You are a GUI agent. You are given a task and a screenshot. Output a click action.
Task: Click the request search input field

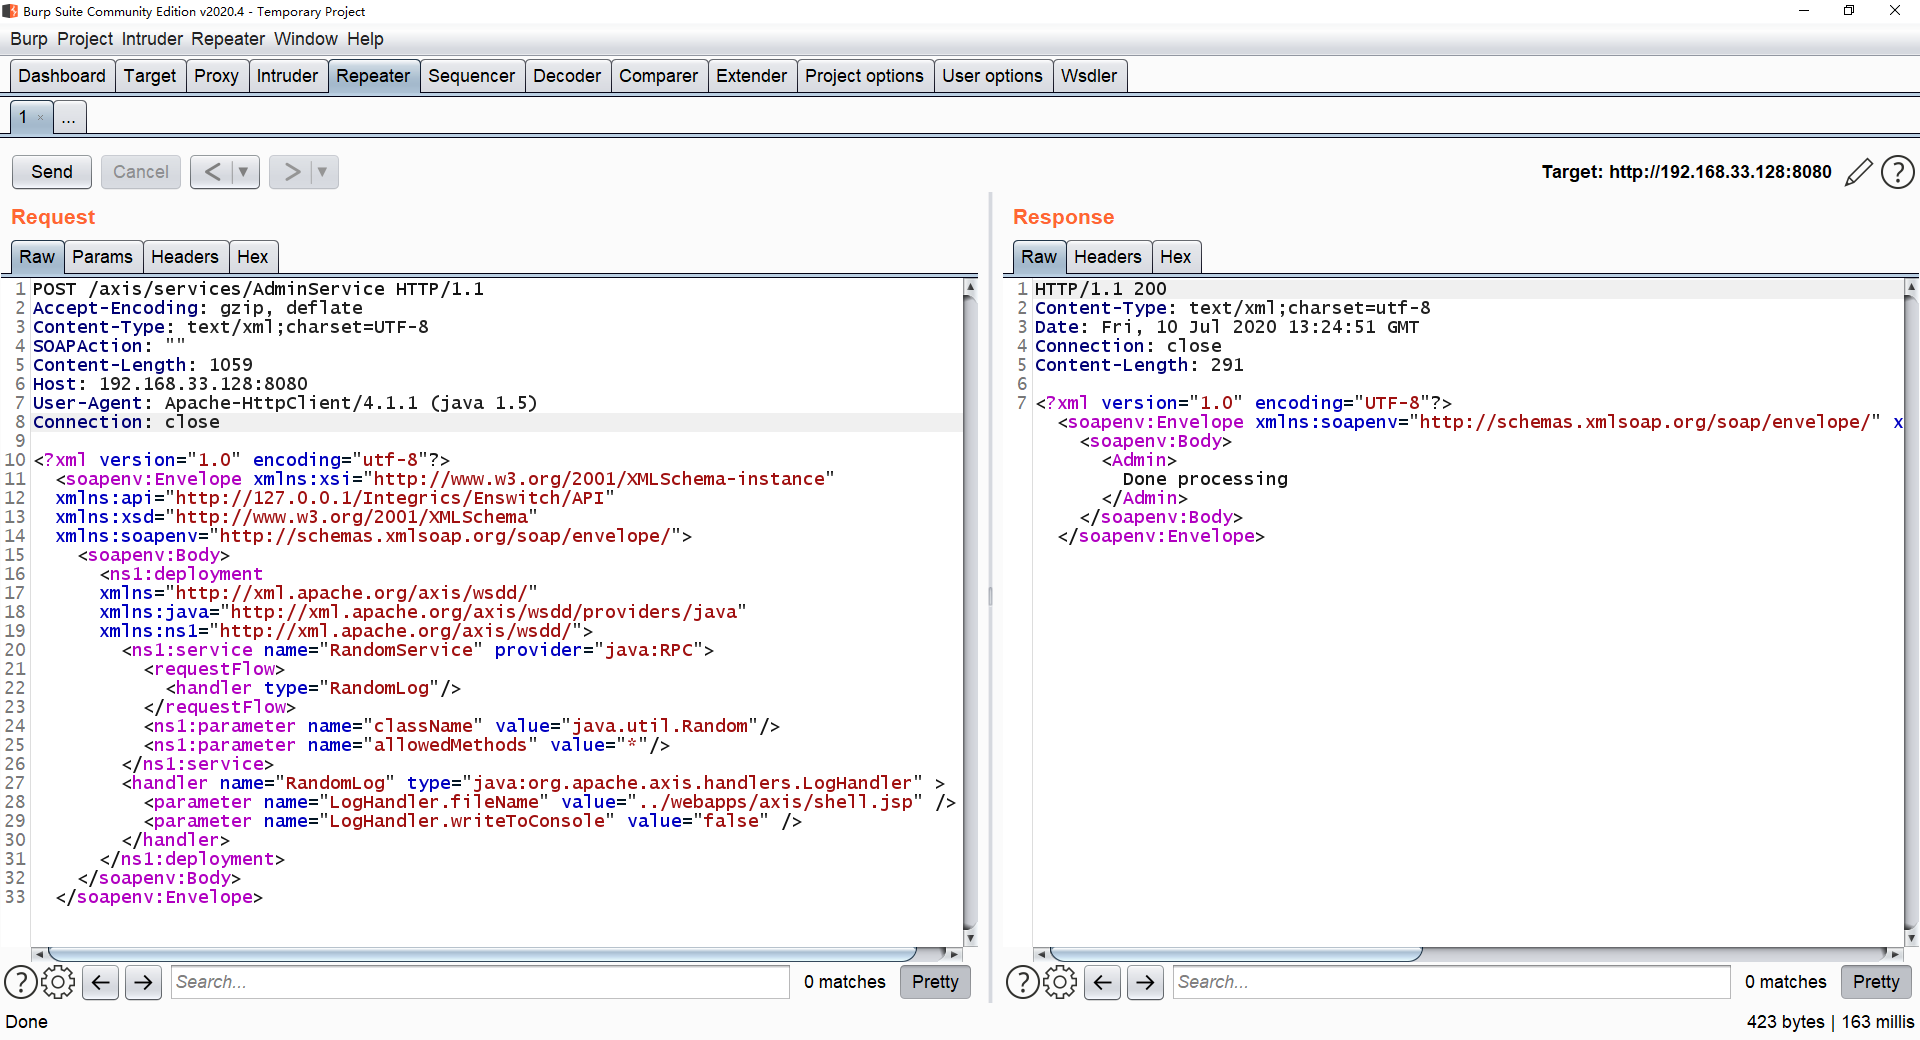(x=480, y=982)
